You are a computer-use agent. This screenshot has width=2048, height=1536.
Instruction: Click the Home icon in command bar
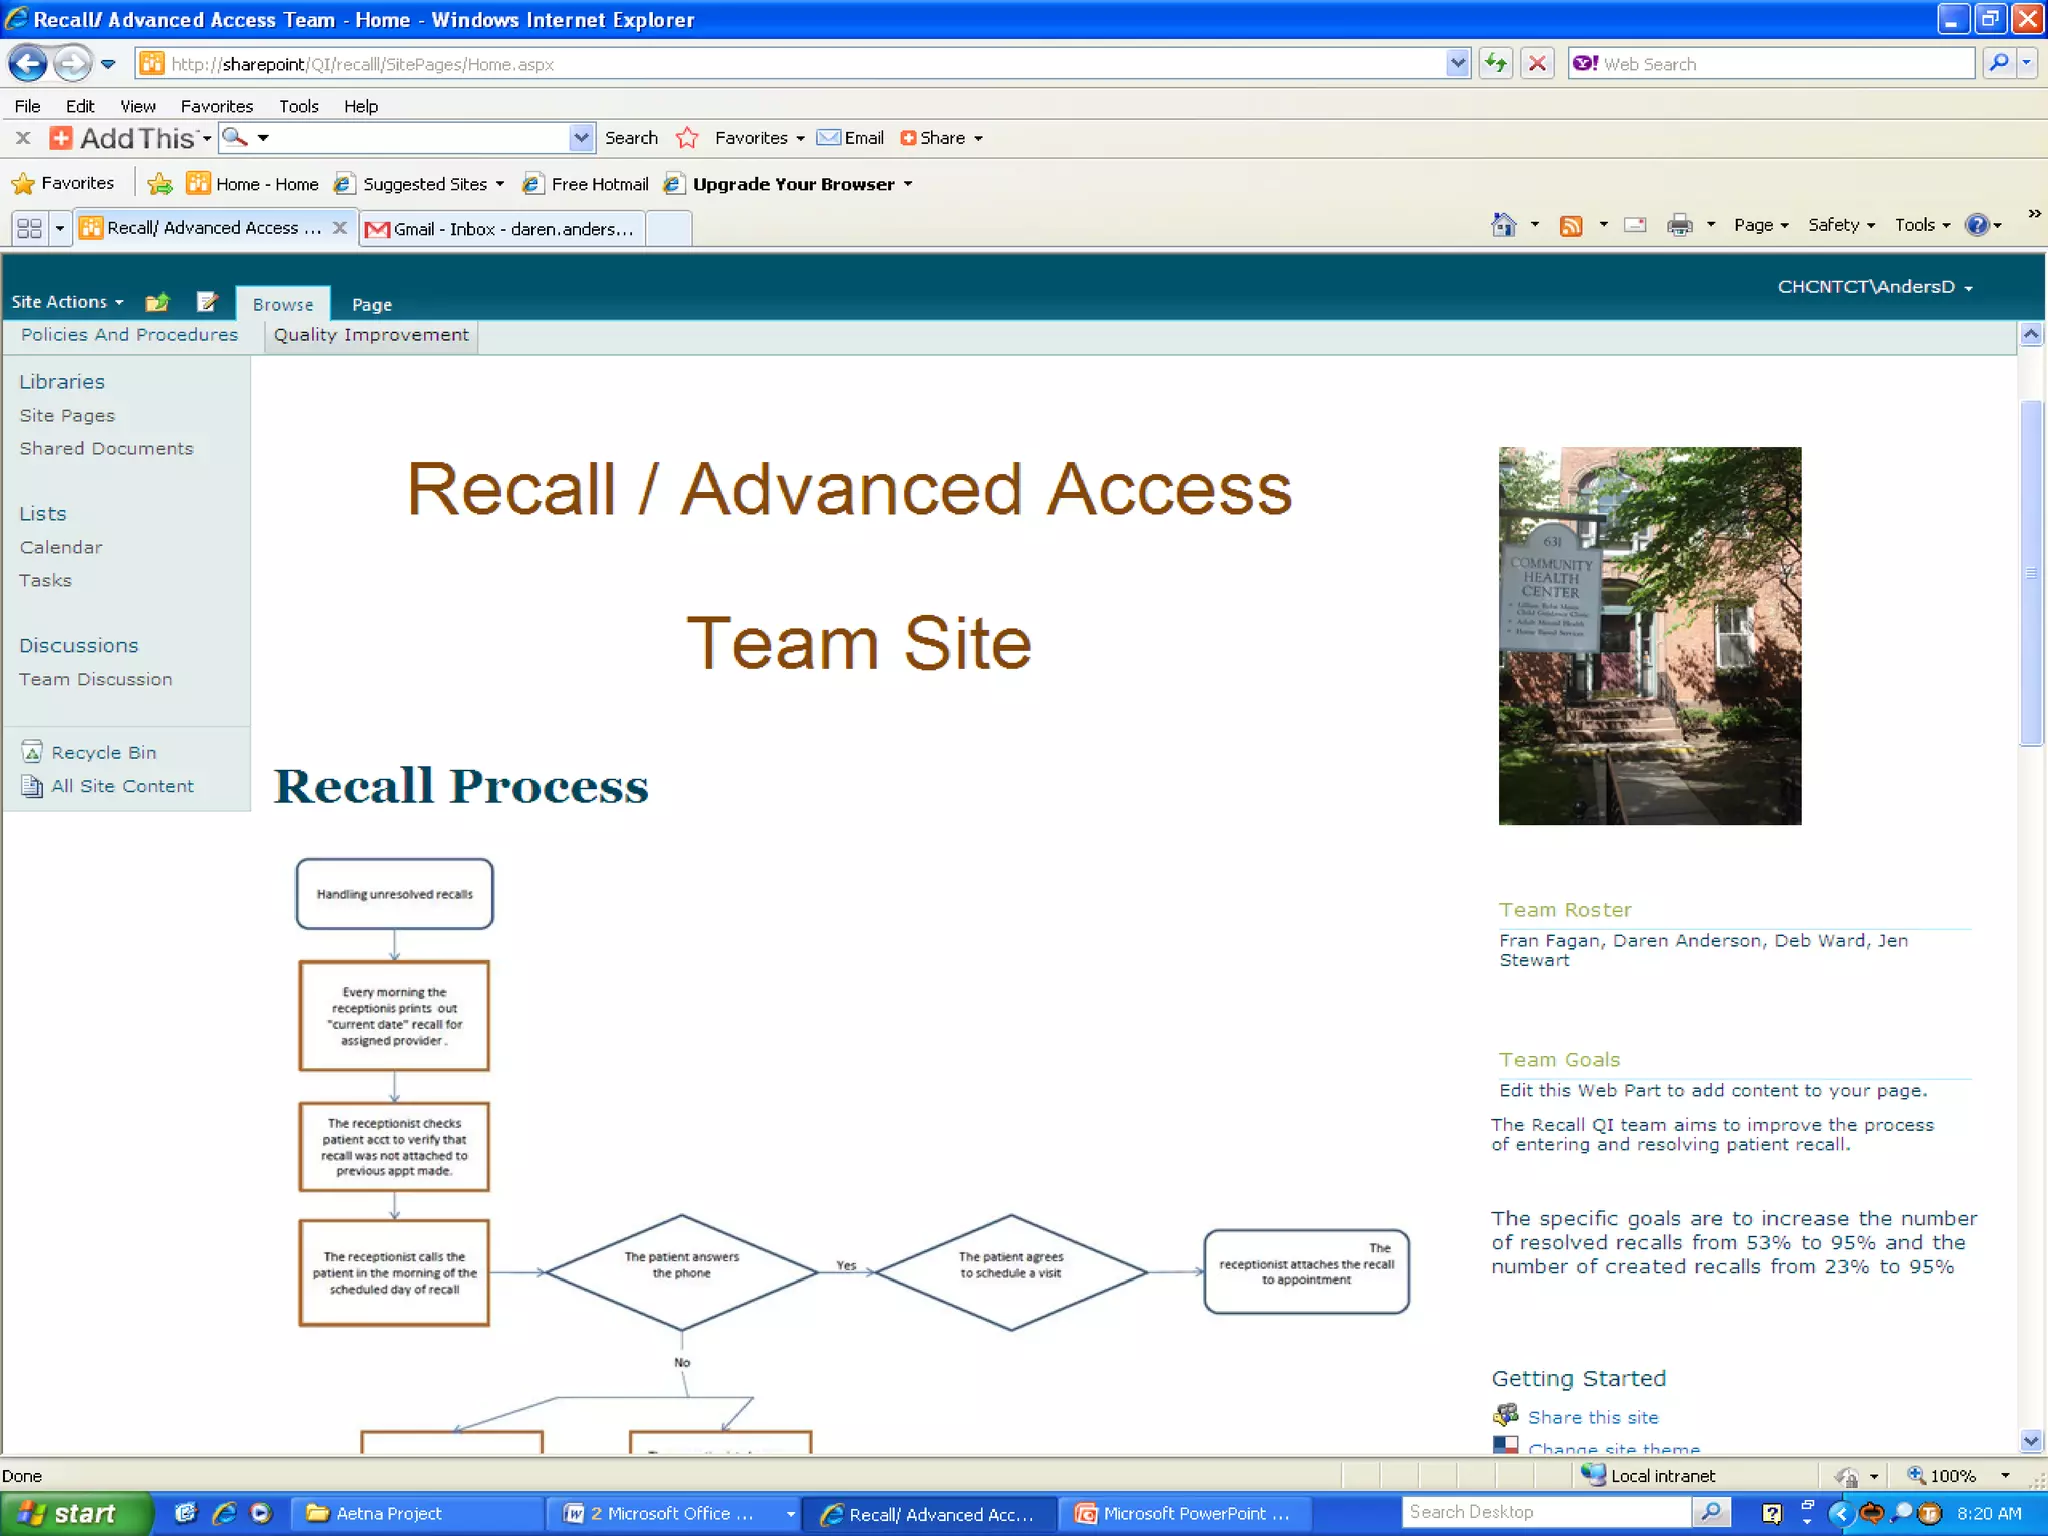tap(1503, 226)
